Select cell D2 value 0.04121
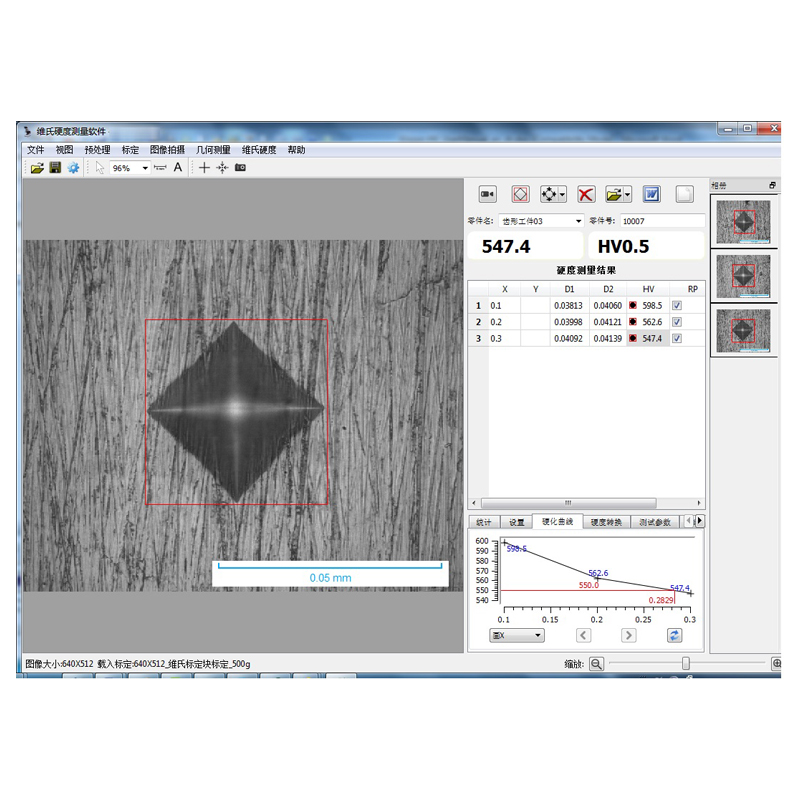Image resolution: width=800 pixels, height=800 pixels. [608, 322]
